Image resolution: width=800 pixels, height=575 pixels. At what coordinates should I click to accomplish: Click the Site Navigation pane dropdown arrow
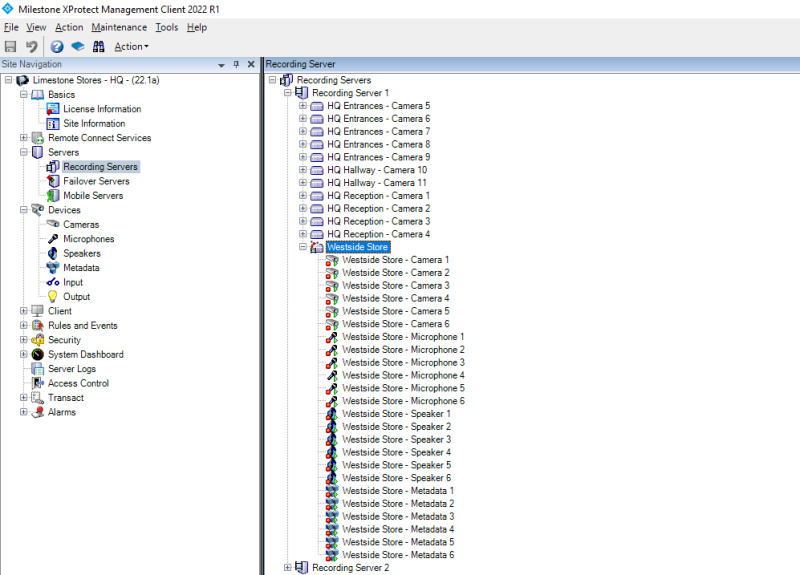coord(221,65)
